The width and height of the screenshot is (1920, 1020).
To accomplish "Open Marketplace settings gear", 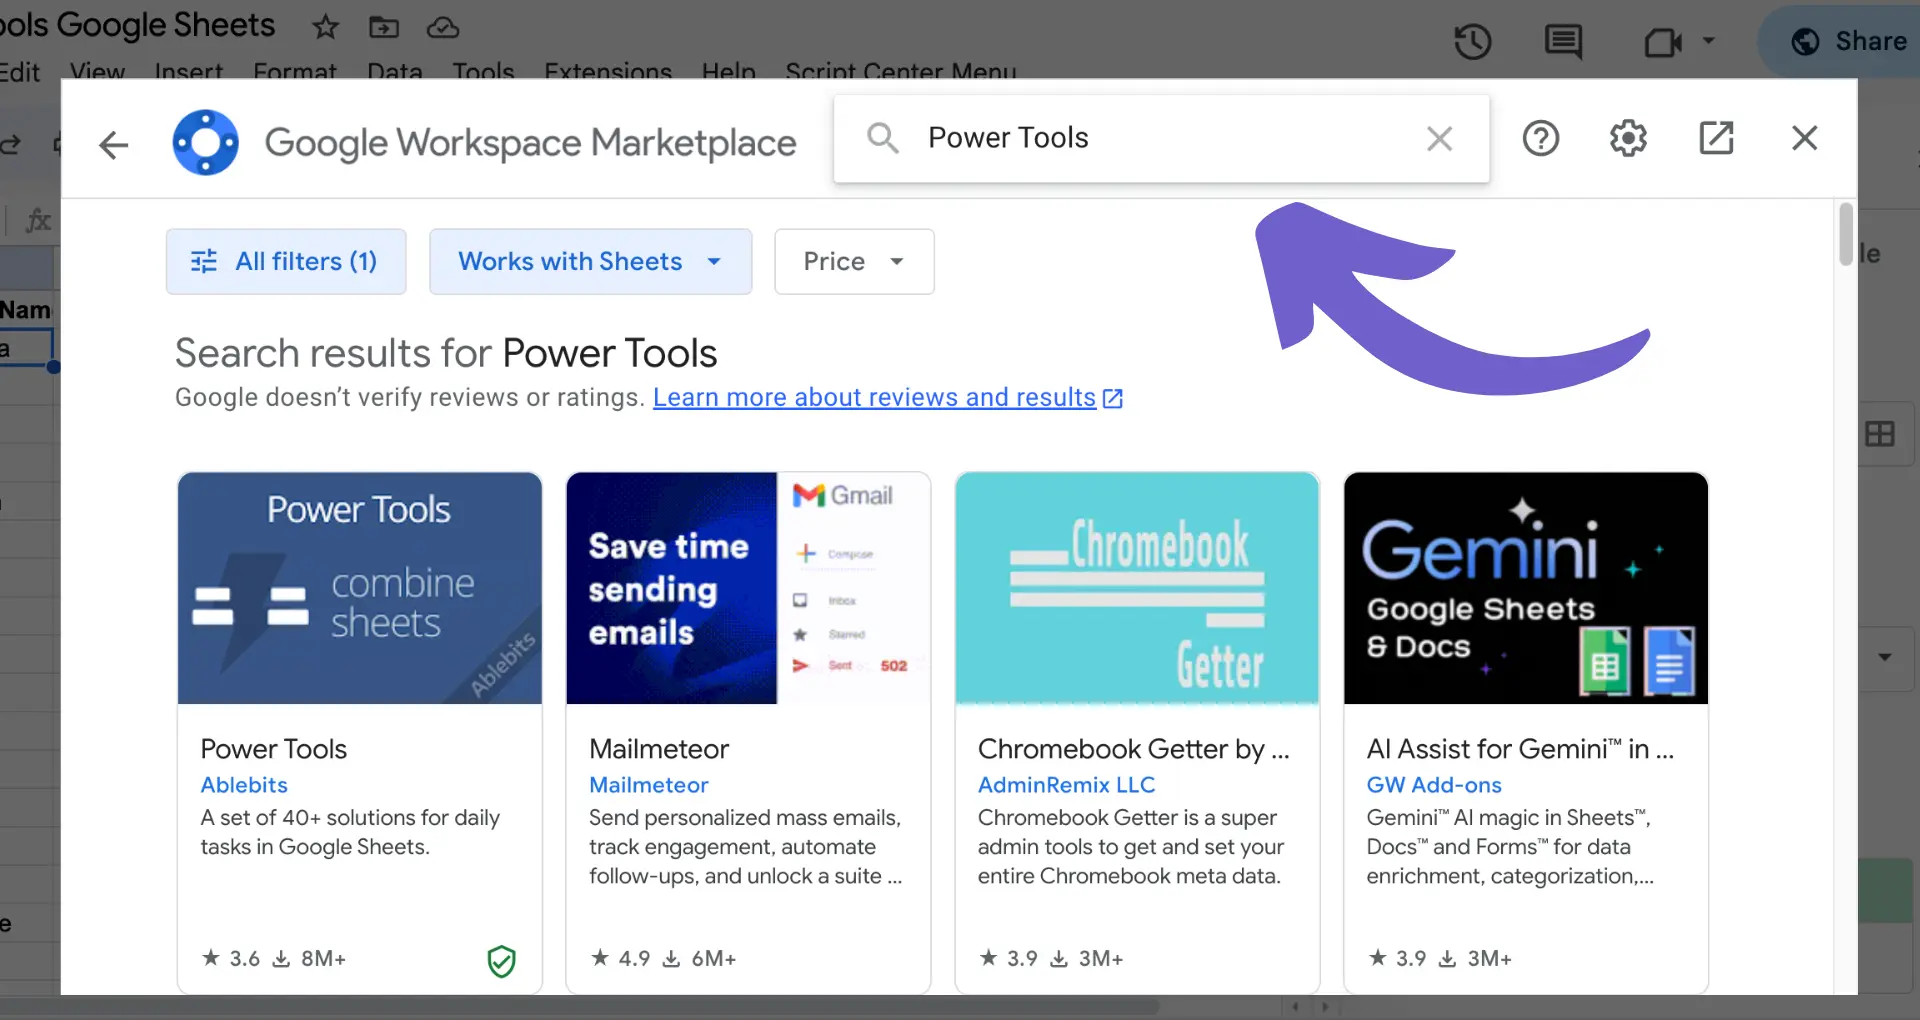I will point(1628,138).
